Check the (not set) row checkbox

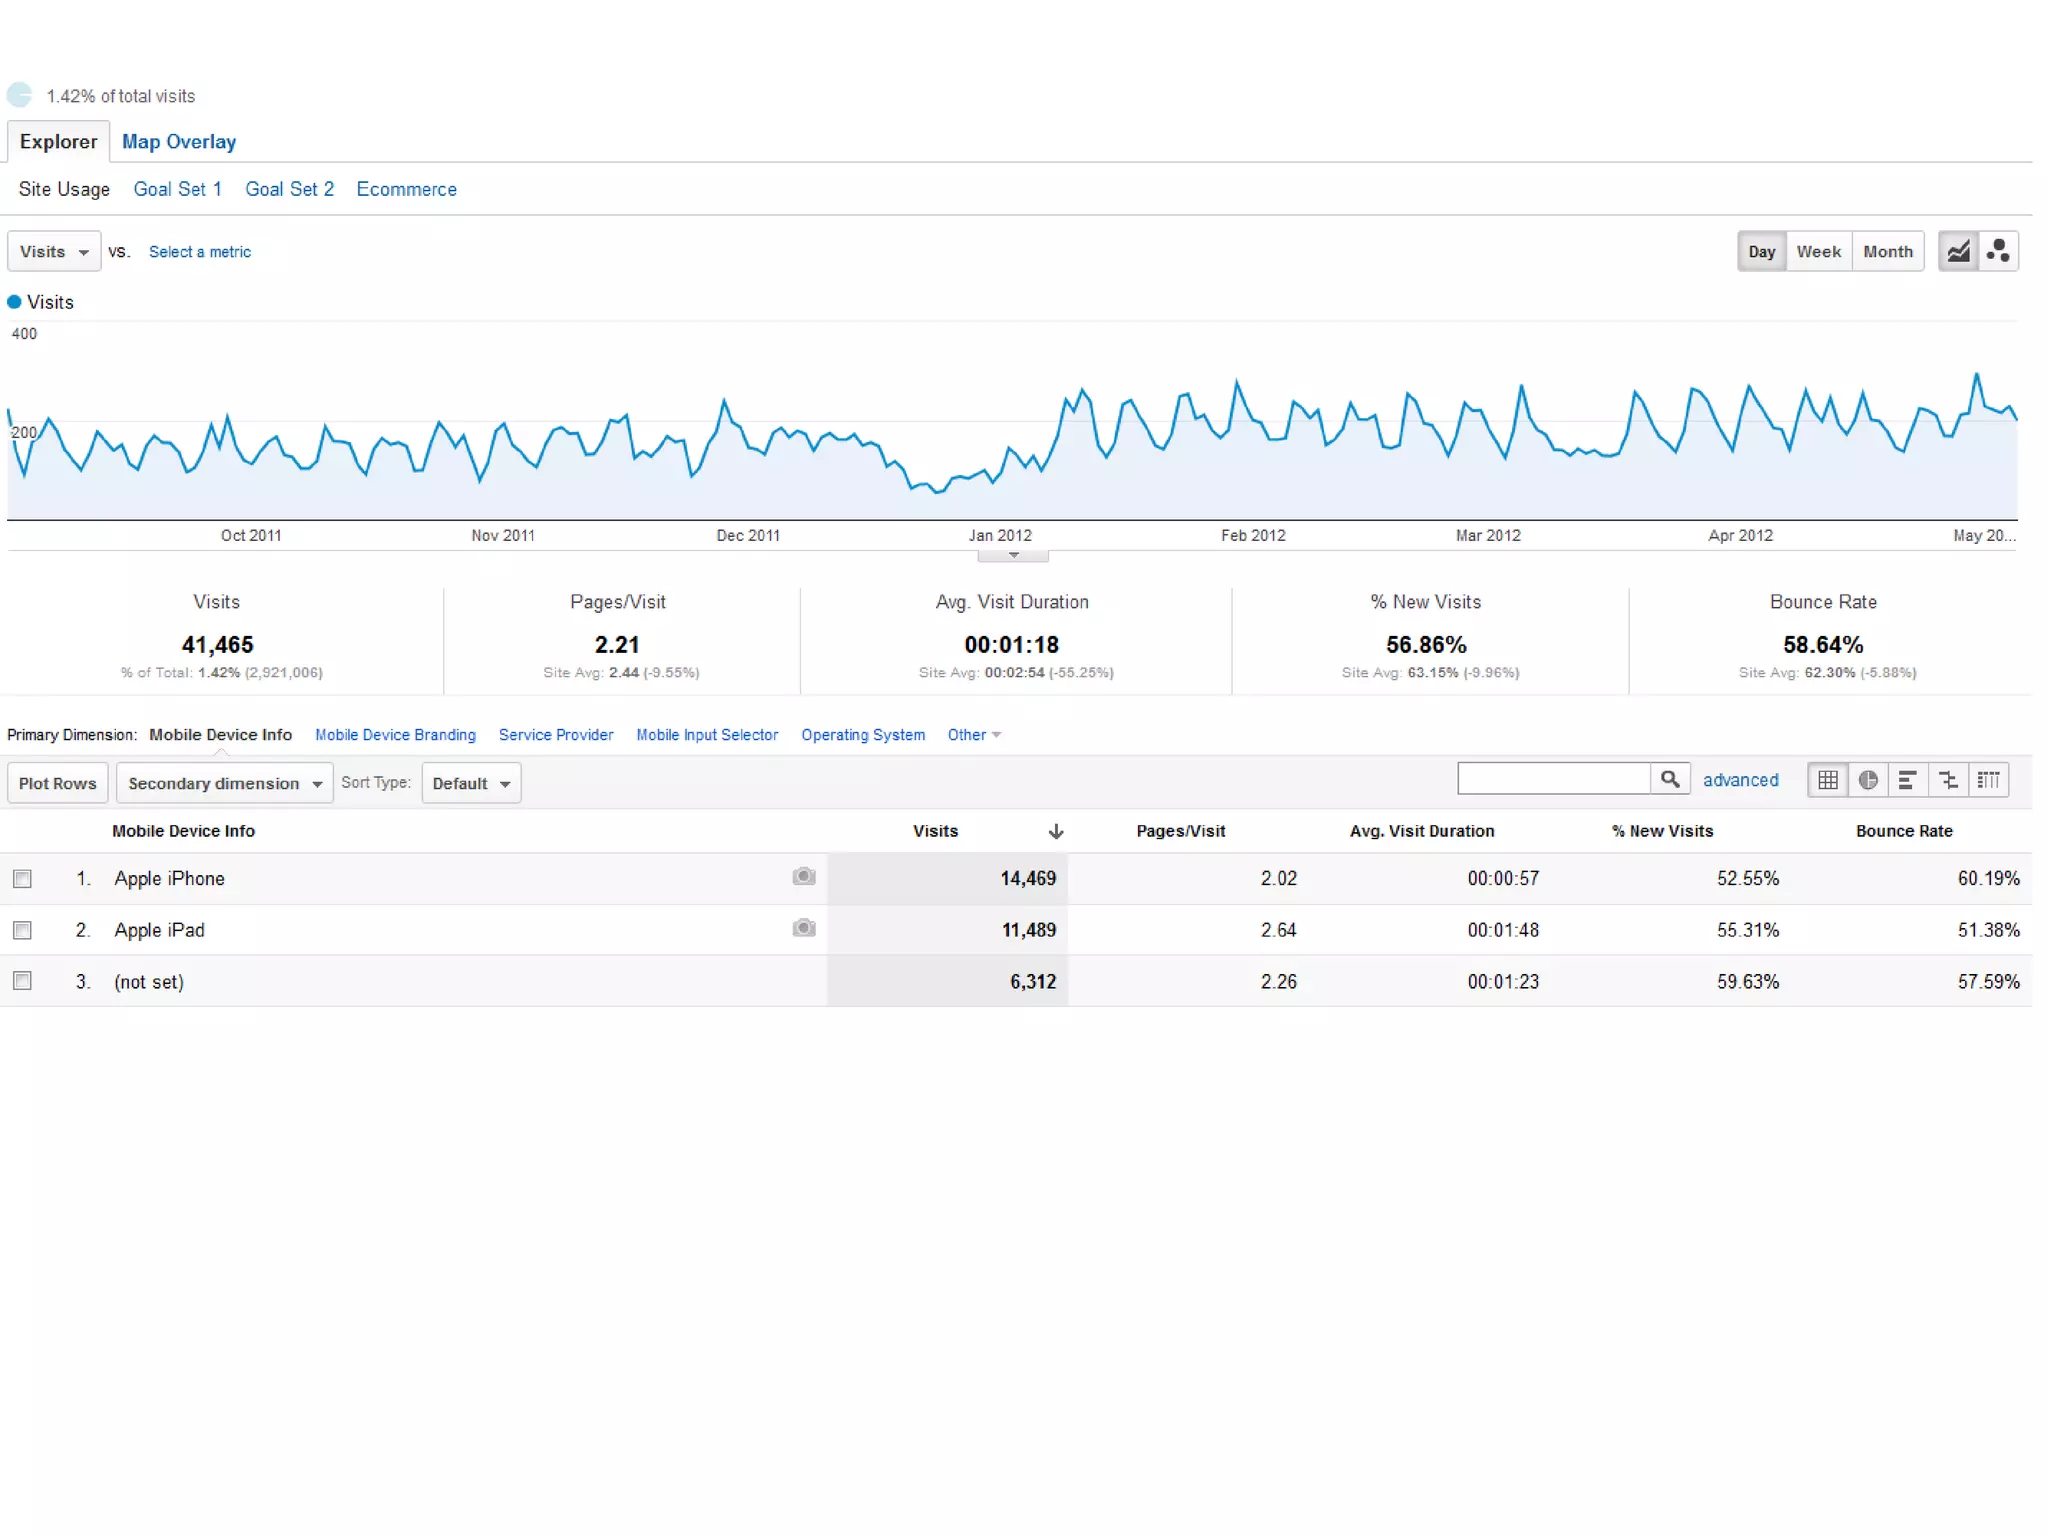[x=22, y=981]
